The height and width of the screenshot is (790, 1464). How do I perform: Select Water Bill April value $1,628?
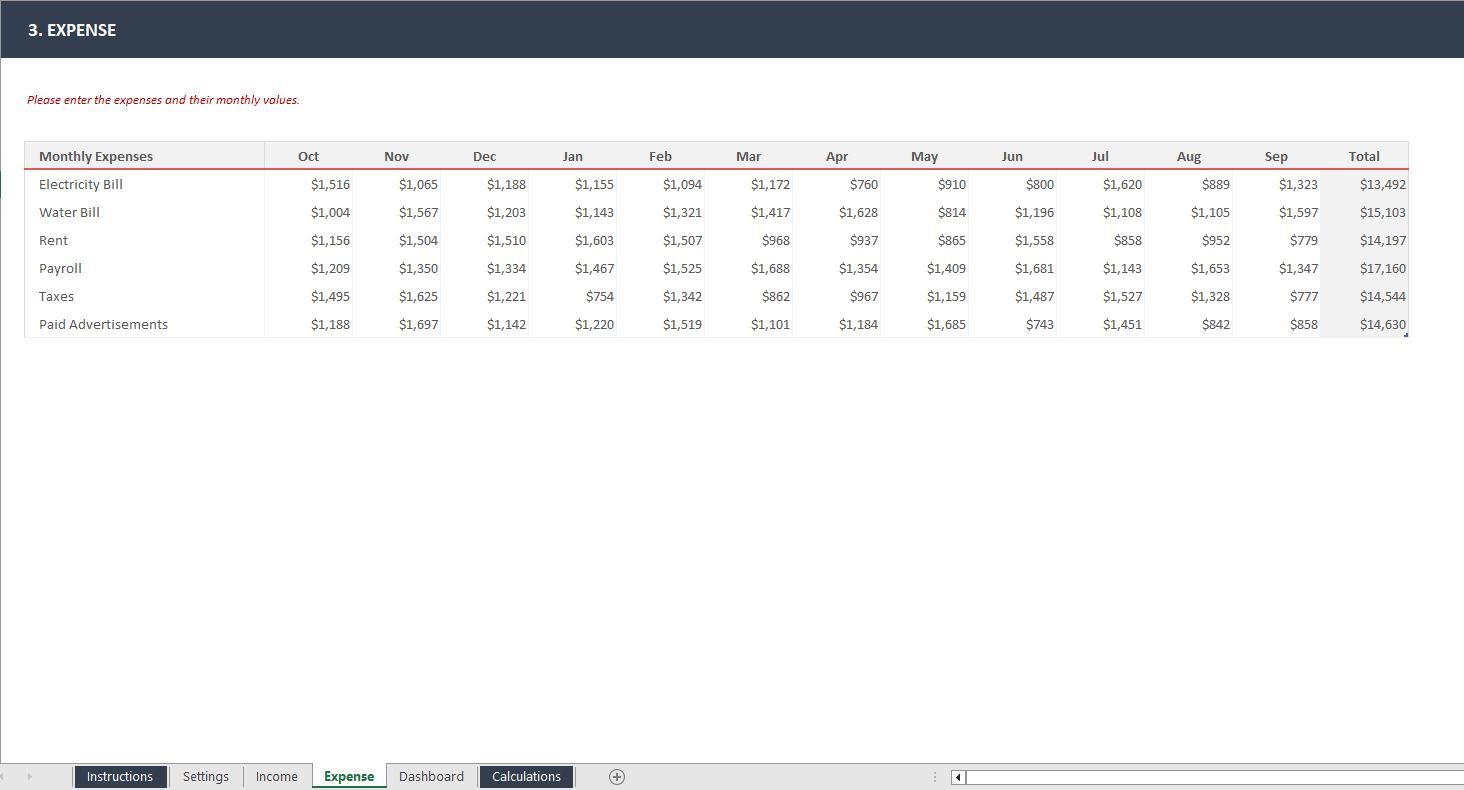pyautogui.click(x=837, y=212)
